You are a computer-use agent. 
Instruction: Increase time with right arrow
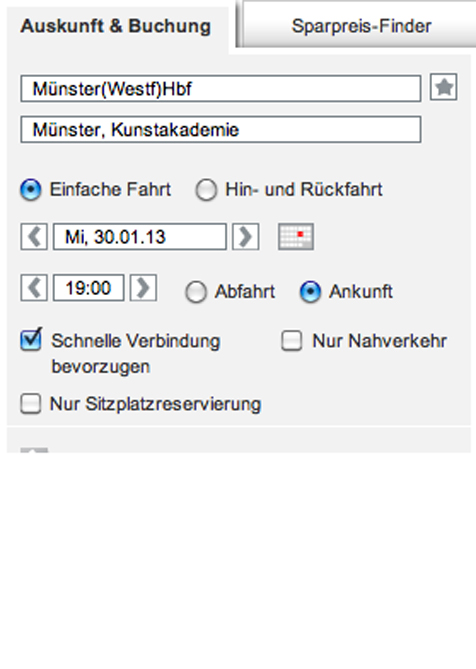143,288
